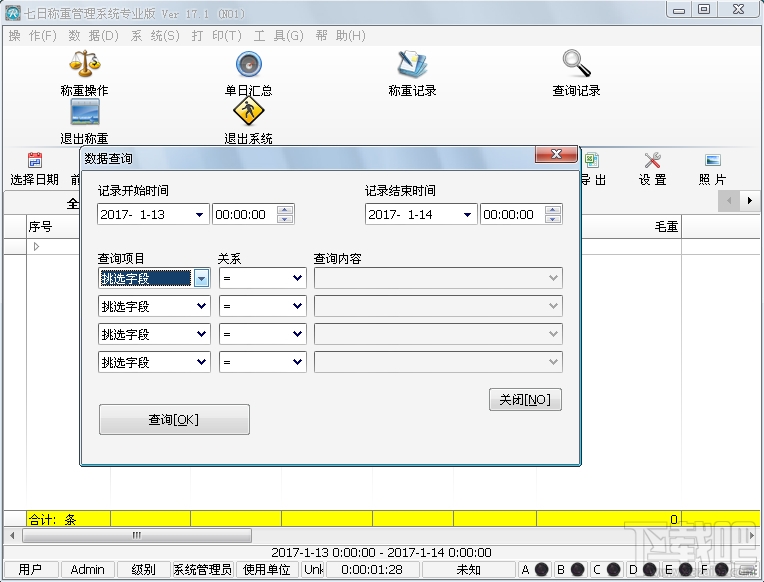The image size is (764, 582).
Task: Open the 设置 tools icon
Action: 652,160
